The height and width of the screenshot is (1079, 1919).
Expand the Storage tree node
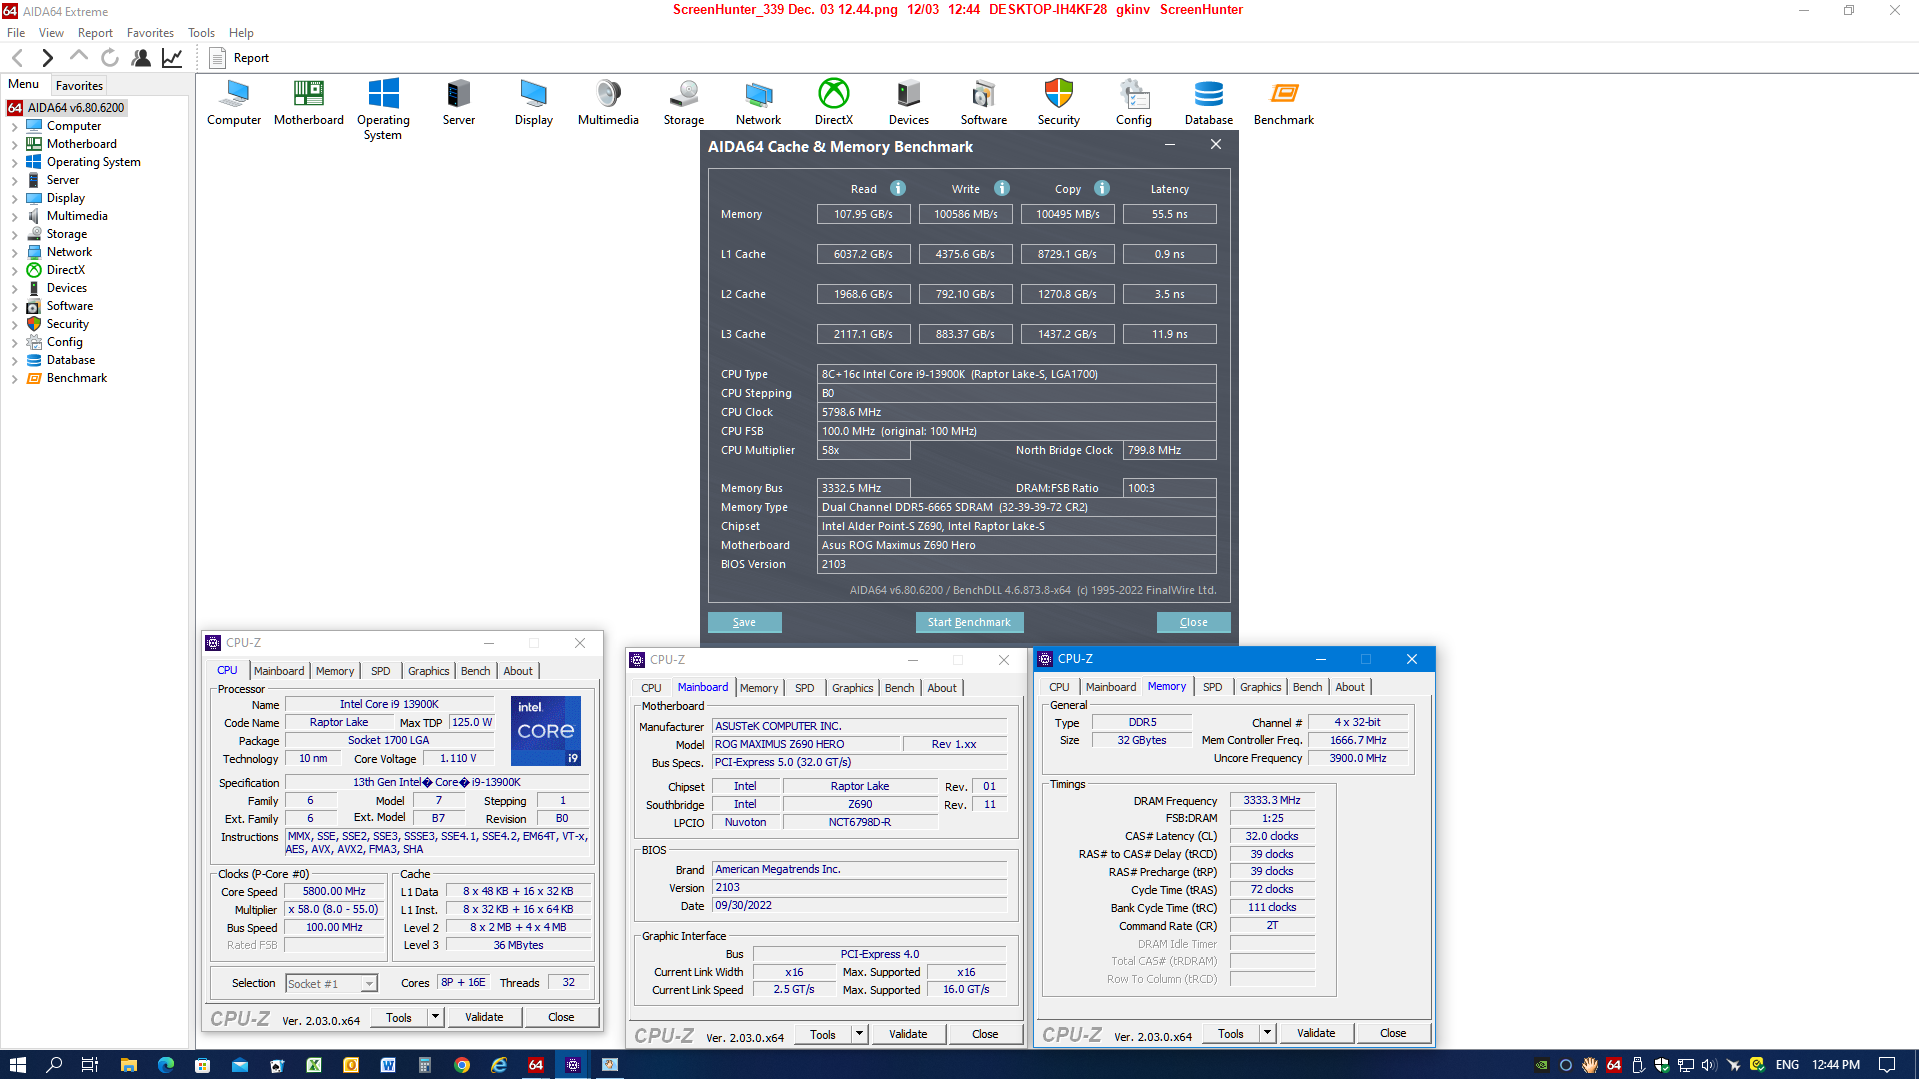click(x=14, y=235)
